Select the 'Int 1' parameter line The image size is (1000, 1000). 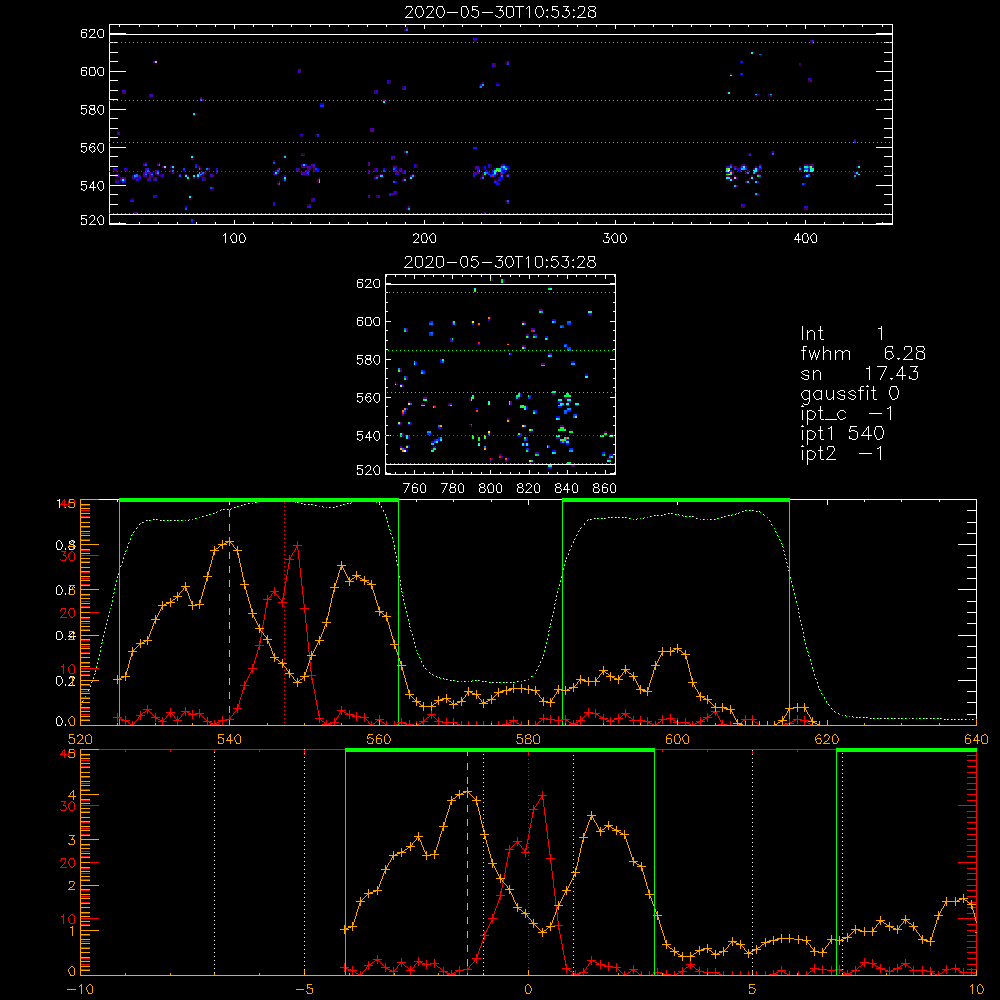842,334
